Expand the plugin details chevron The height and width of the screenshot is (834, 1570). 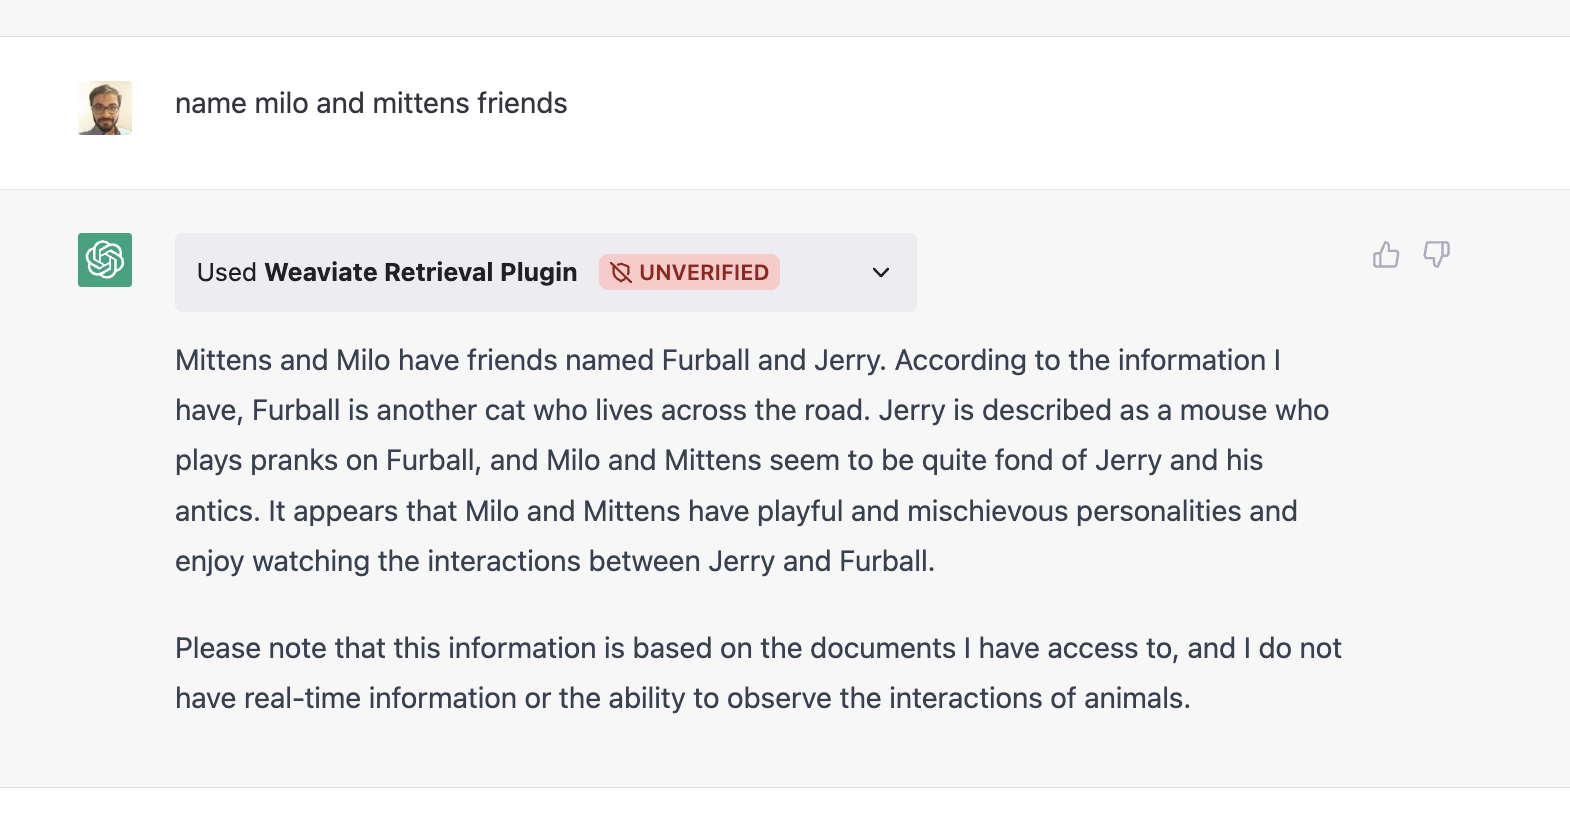[x=881, y=272]
